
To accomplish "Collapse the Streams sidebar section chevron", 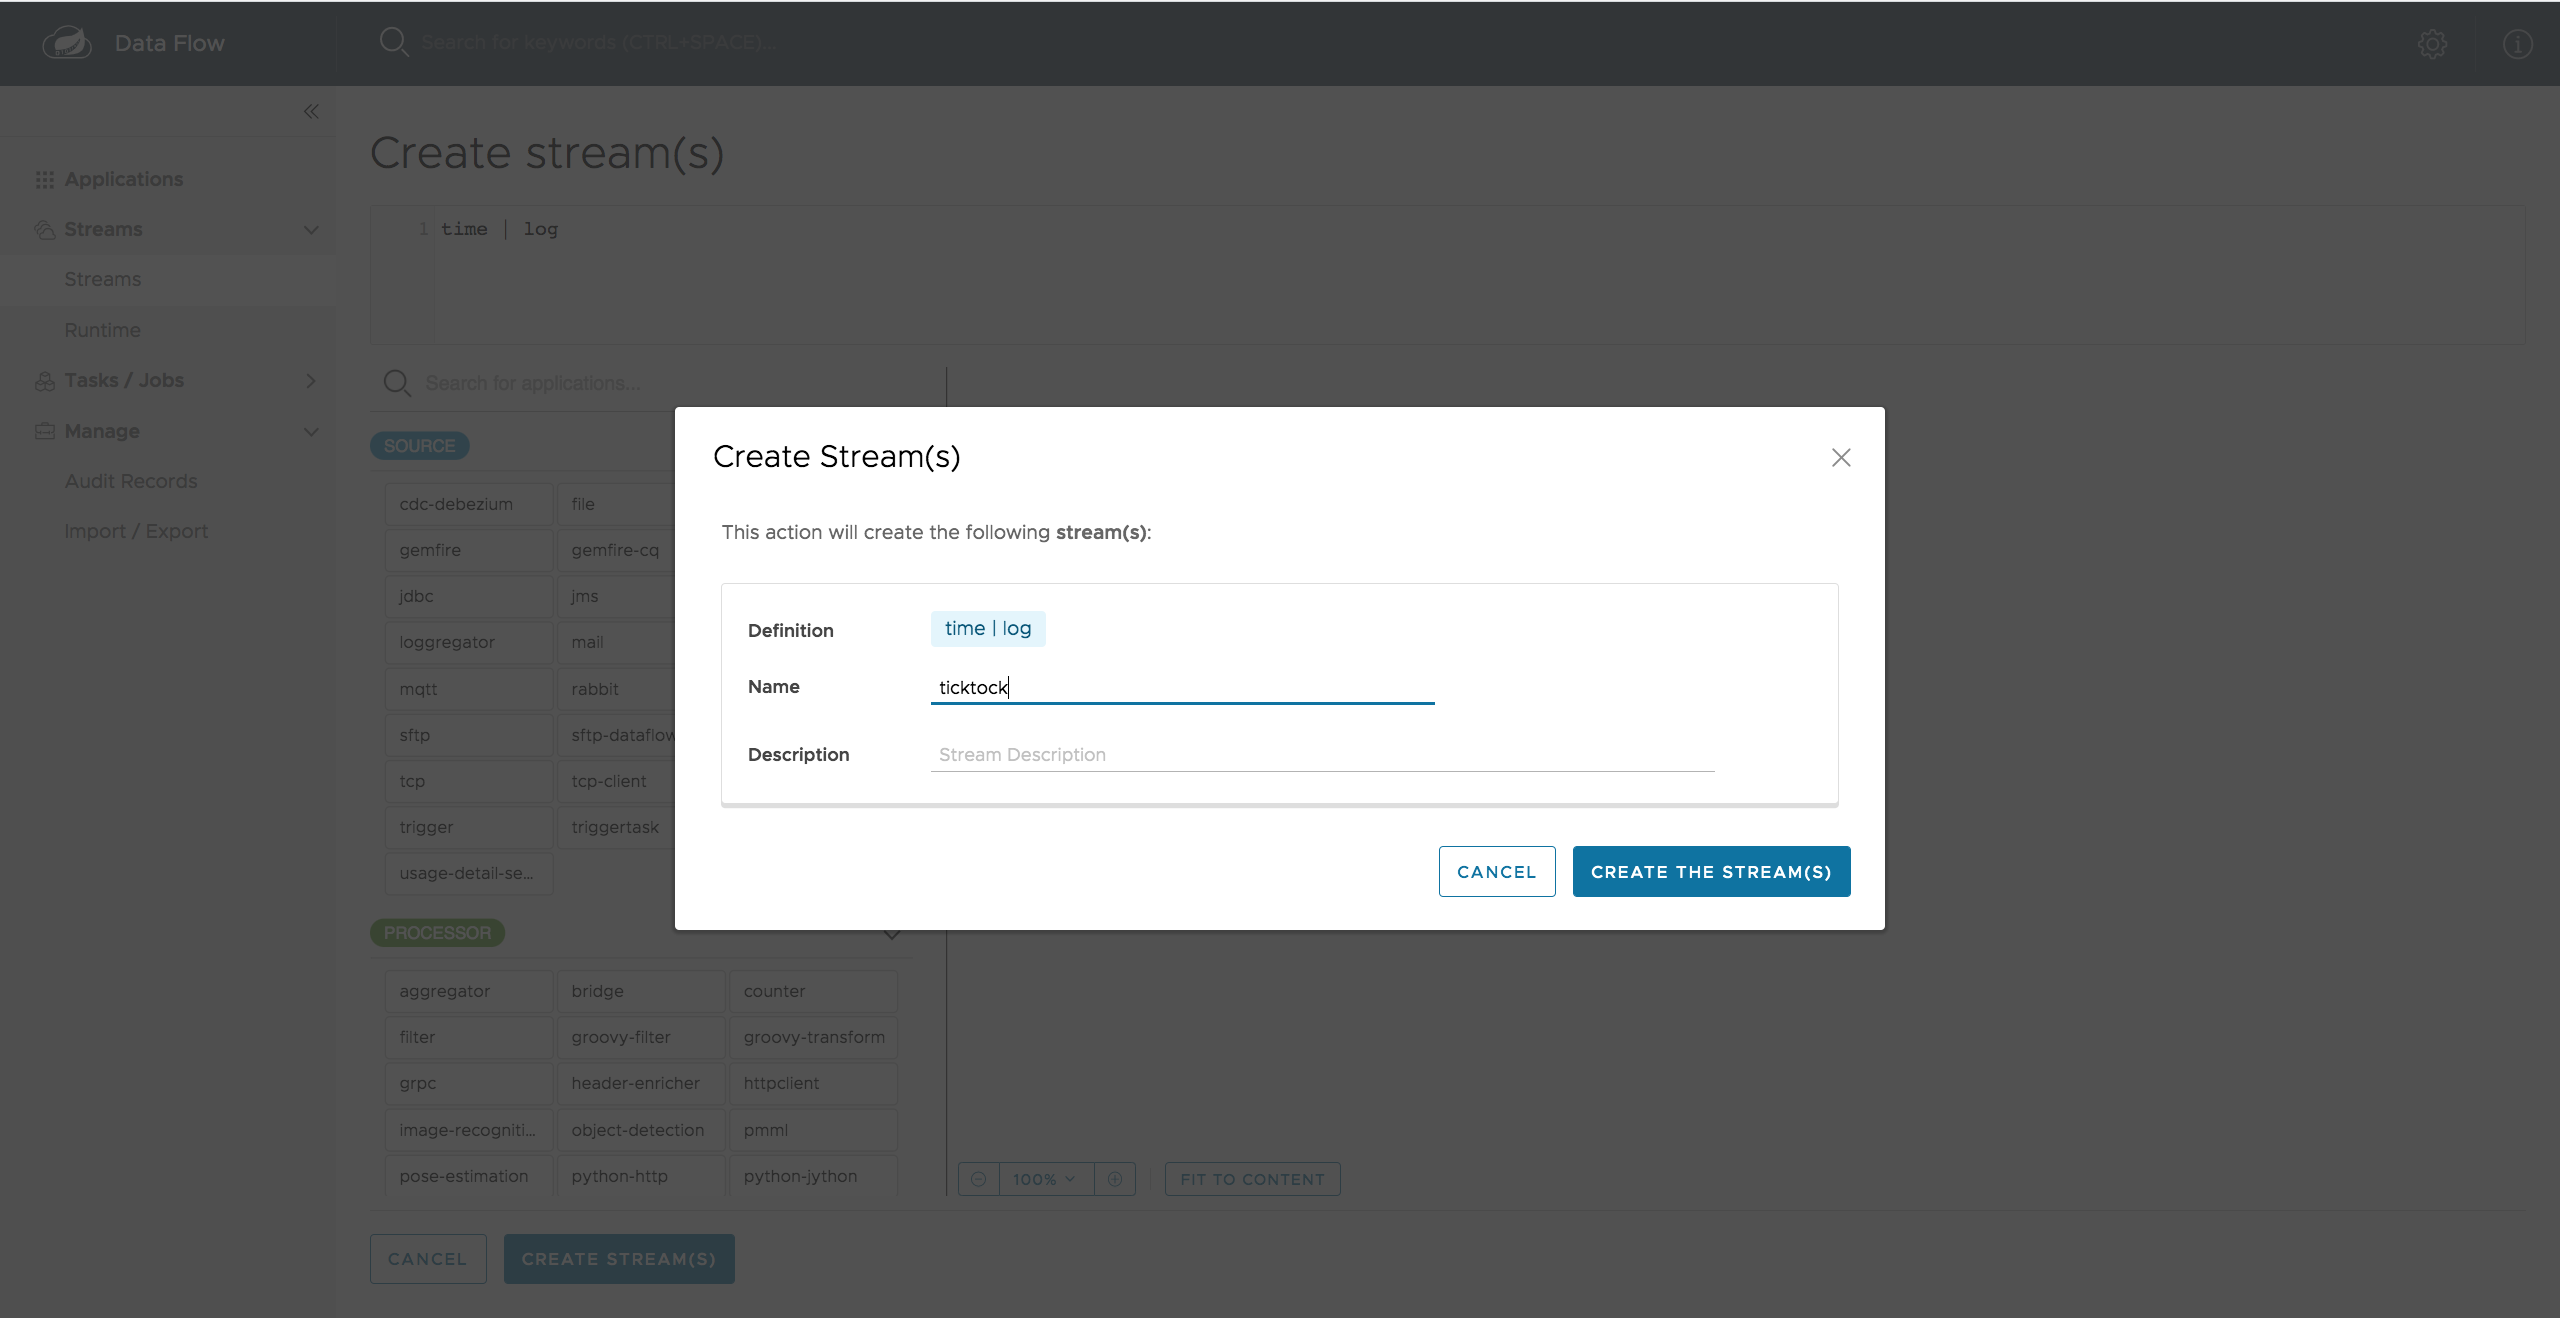I will (311, 230).
